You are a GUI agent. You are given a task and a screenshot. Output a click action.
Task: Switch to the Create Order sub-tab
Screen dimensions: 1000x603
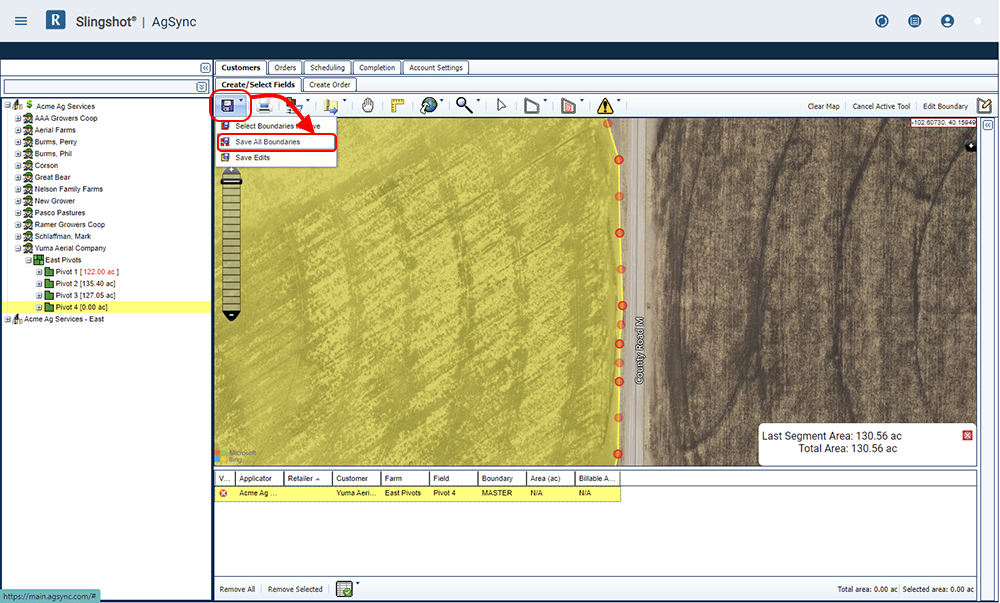click(x=330, y=85)
